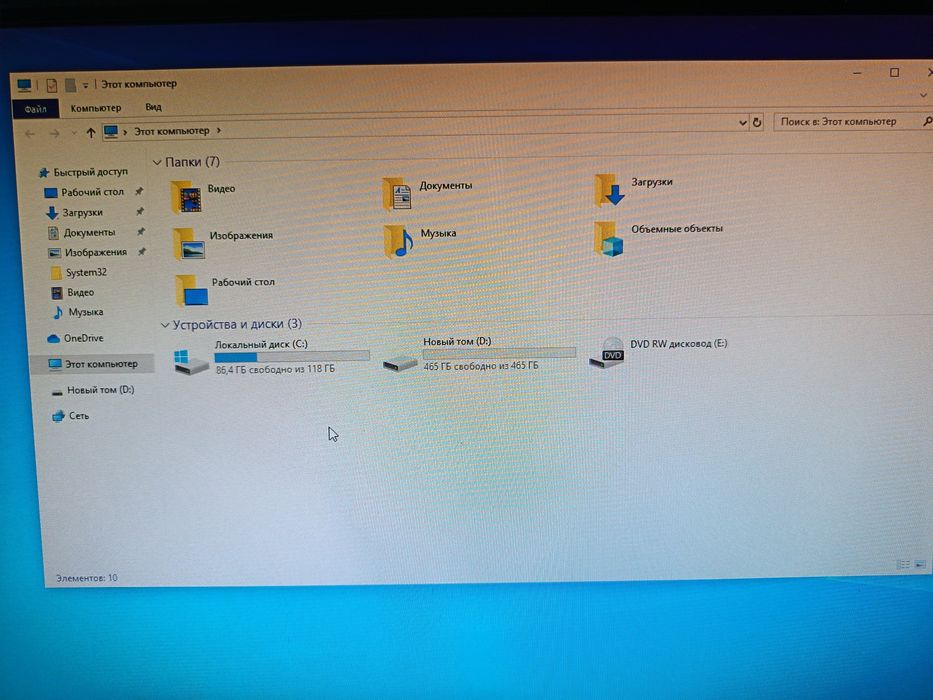Select the DVD RW дисковод (E:) icon

click(606, 352)
